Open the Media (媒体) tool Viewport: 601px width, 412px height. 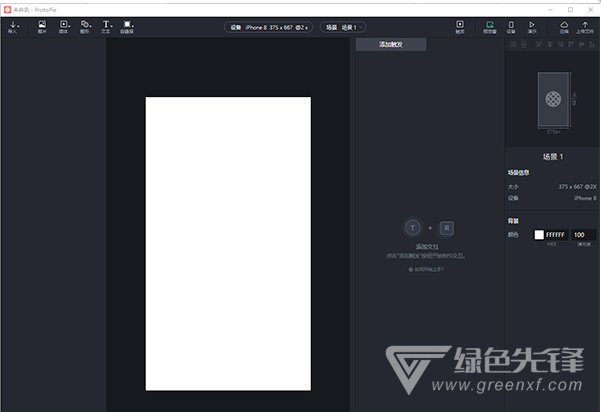tap(64, 26)
